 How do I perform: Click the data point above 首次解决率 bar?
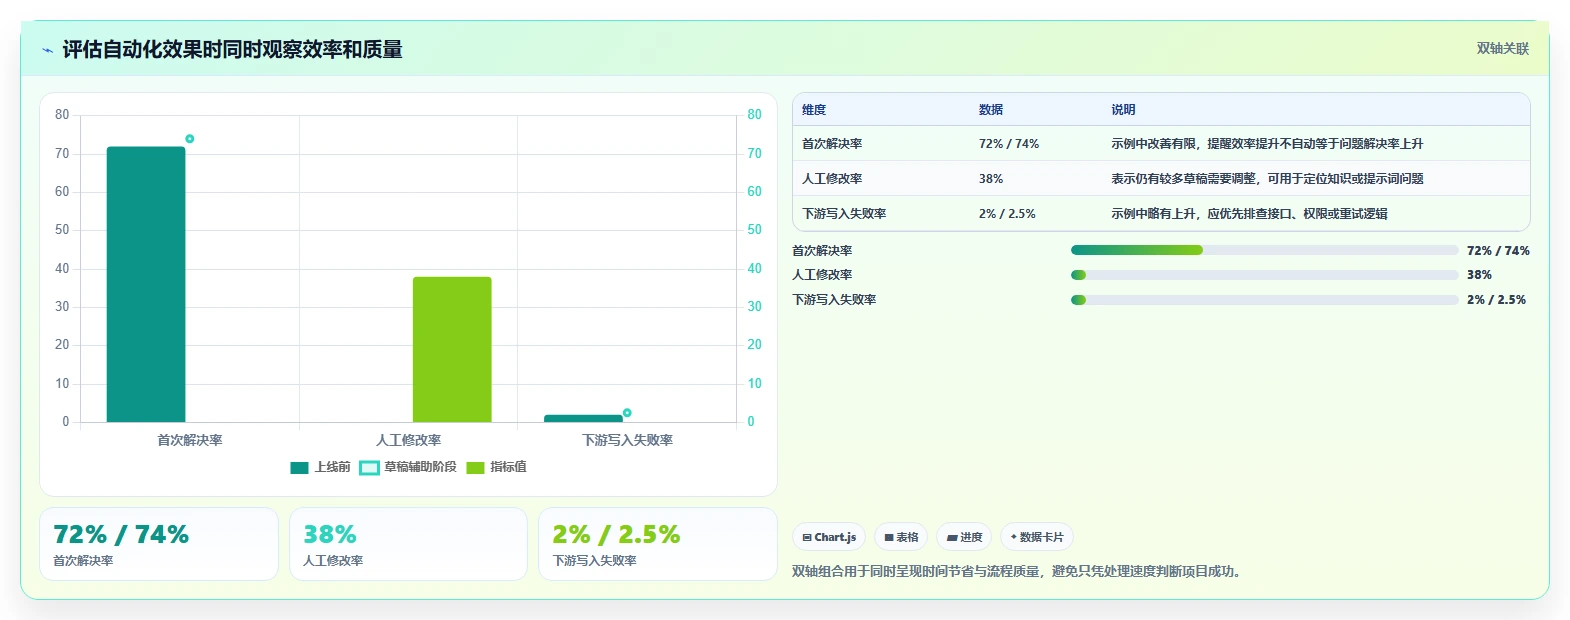tap(190, 139)
